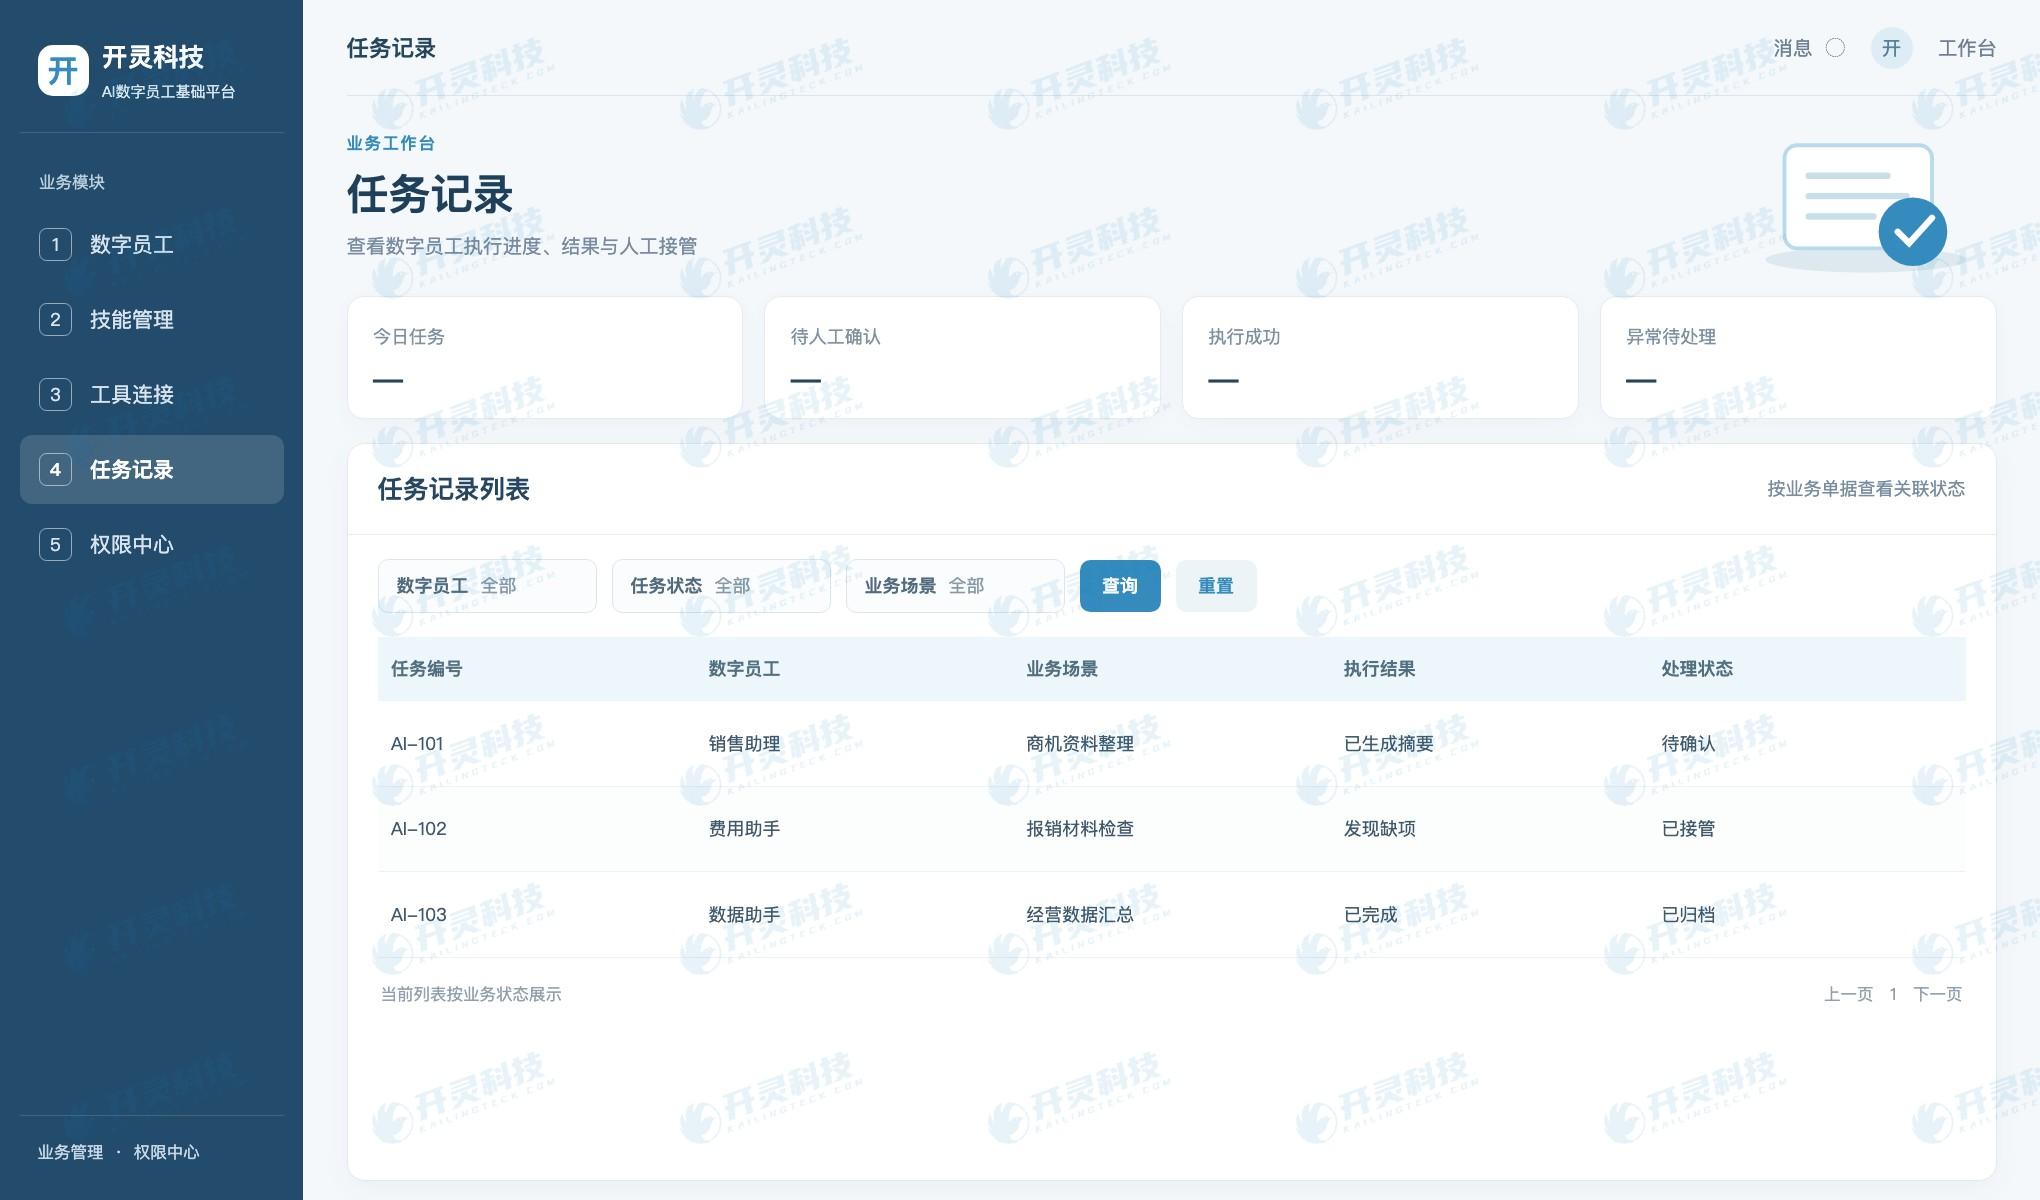
Task: Click the 已归档 status cell
Action: tap(1688, 915)
